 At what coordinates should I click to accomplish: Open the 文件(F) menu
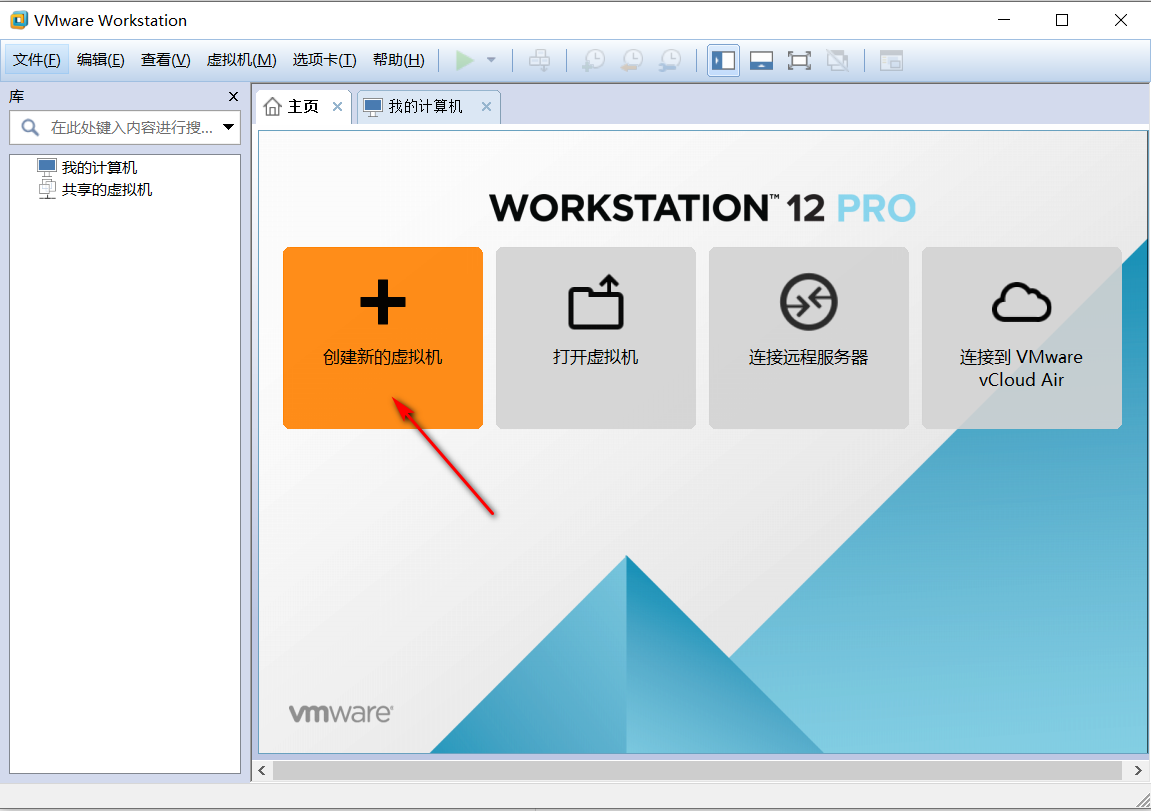tap(37, 60)
